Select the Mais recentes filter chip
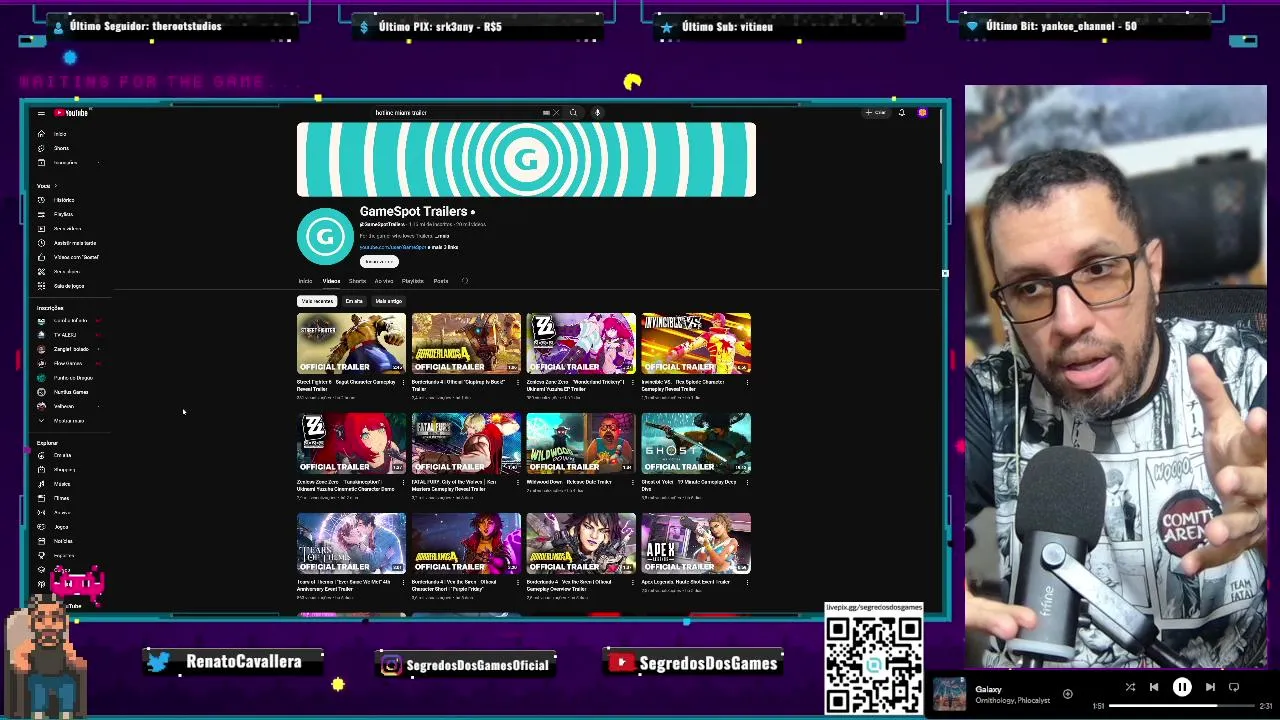Screen dimensions: 1280x720 (x=317, y=301)
